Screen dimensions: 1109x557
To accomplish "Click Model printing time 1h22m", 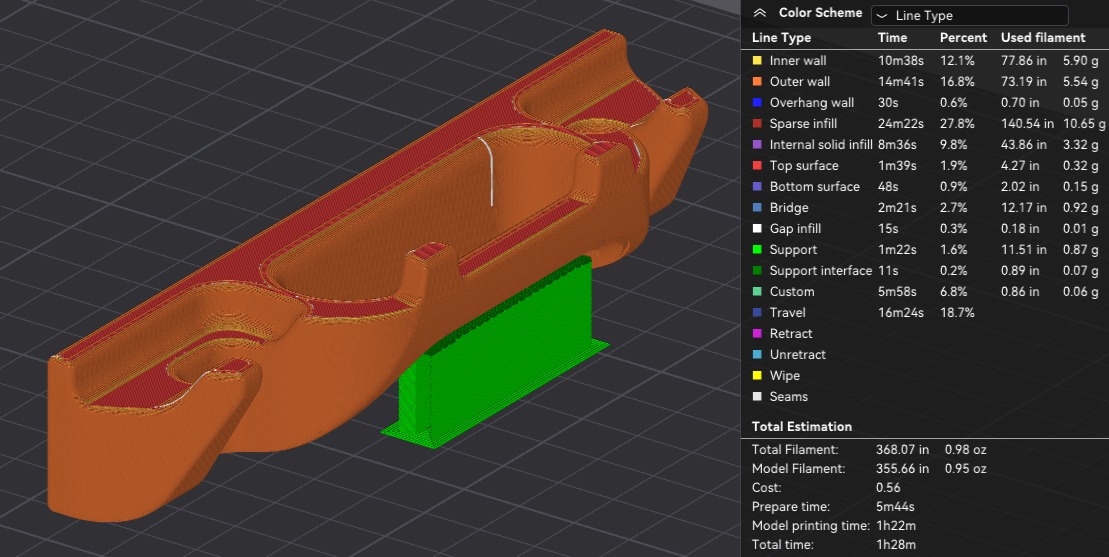I will (896, 526).
